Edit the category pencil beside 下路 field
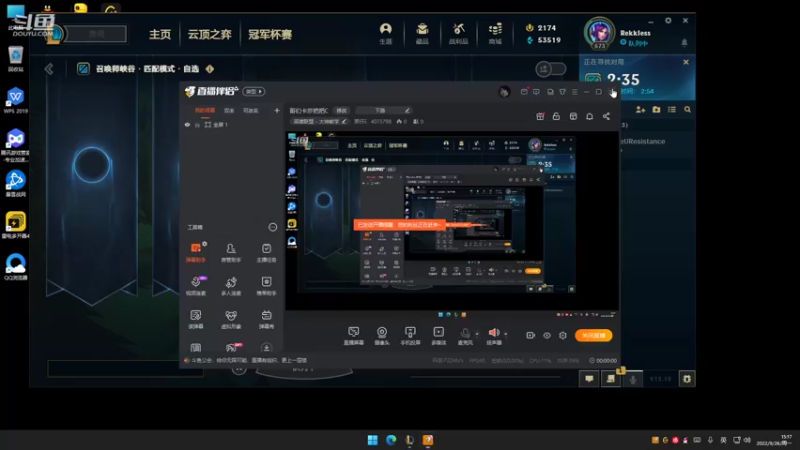This screenshot has width=800, height=450. (407, 110)
